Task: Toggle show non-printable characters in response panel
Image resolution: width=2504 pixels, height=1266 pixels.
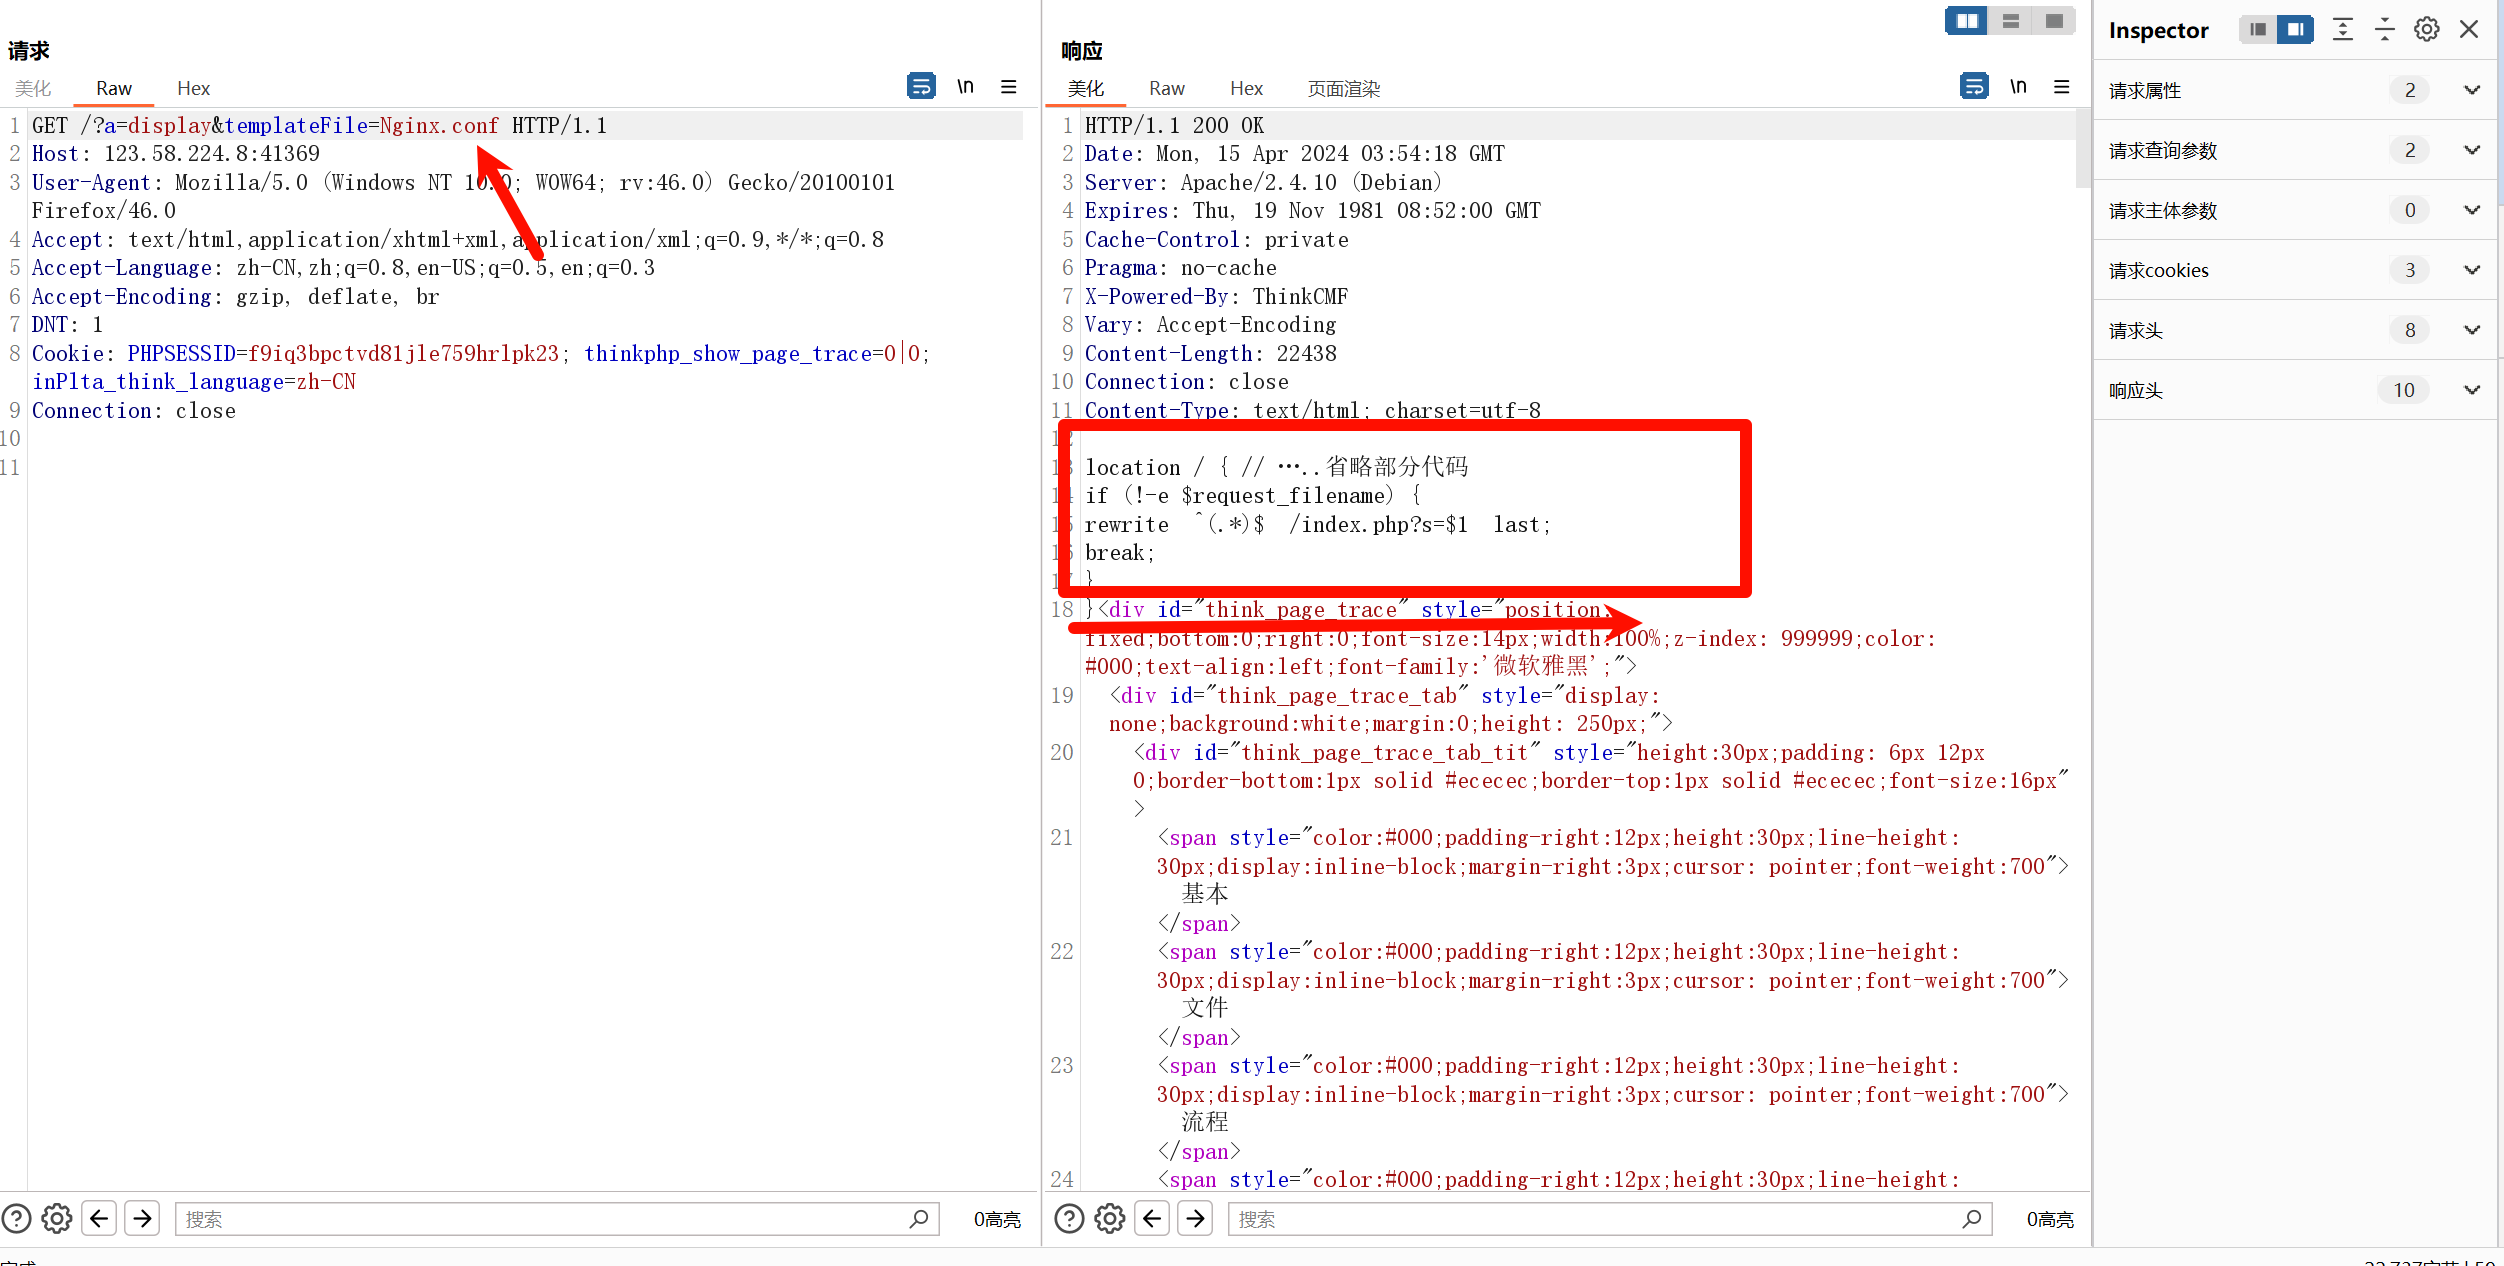Action: tap(2018, 87)
